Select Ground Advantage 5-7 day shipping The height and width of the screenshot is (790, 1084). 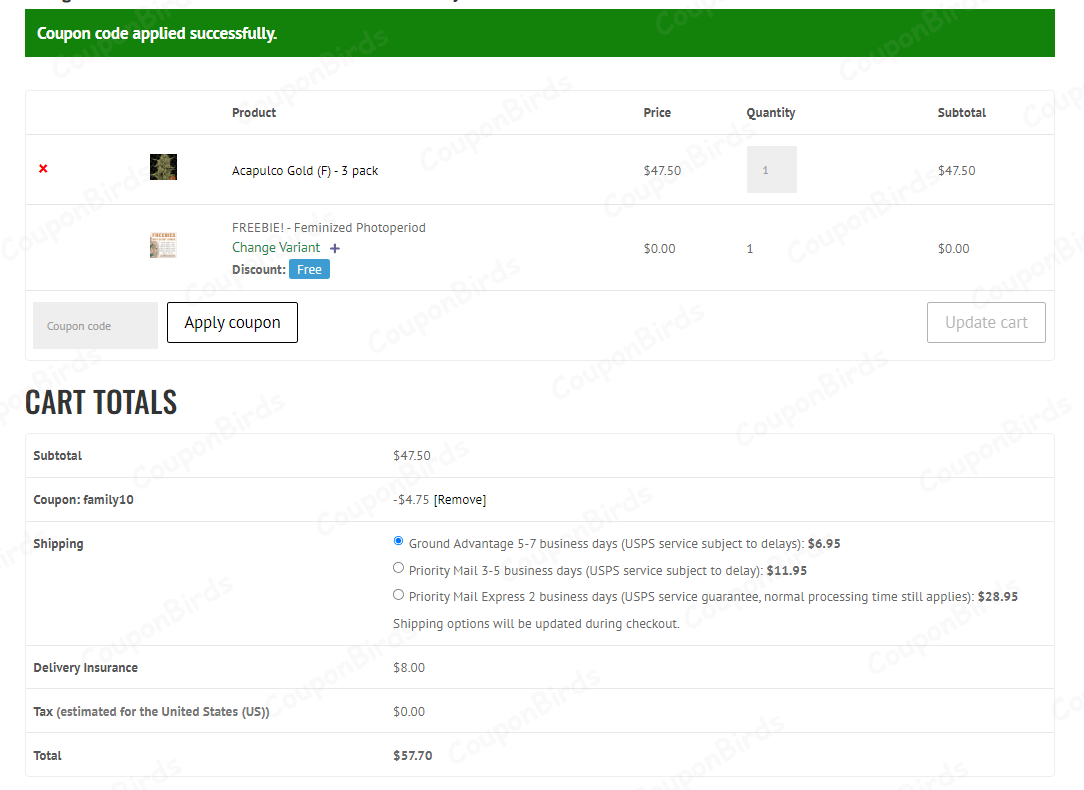(398, 540)
